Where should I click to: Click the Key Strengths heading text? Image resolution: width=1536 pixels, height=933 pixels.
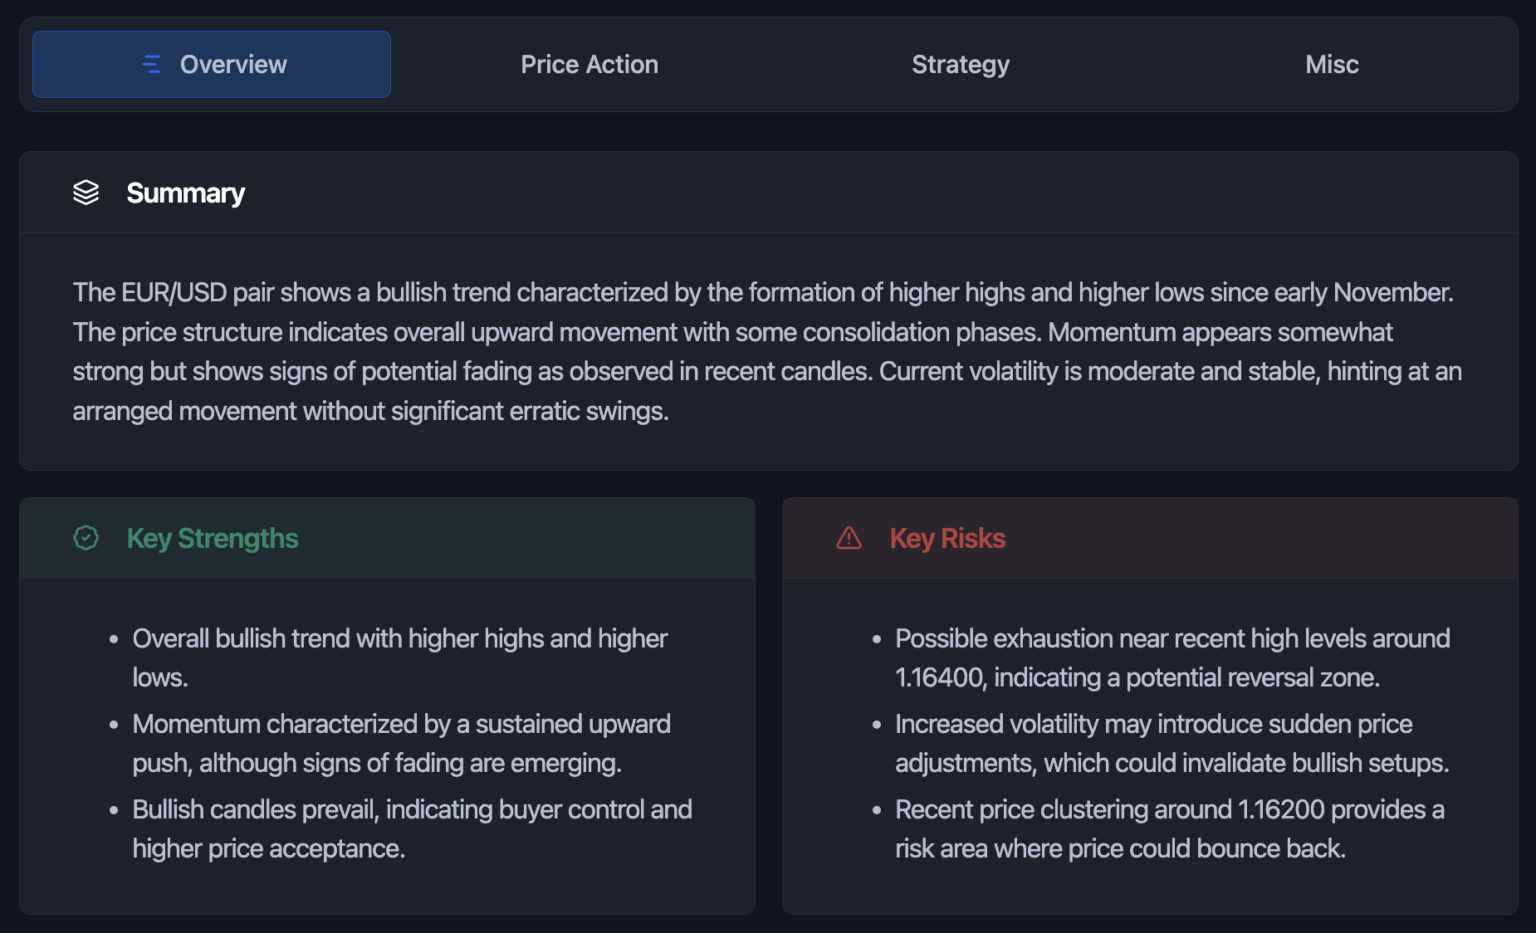212,538
